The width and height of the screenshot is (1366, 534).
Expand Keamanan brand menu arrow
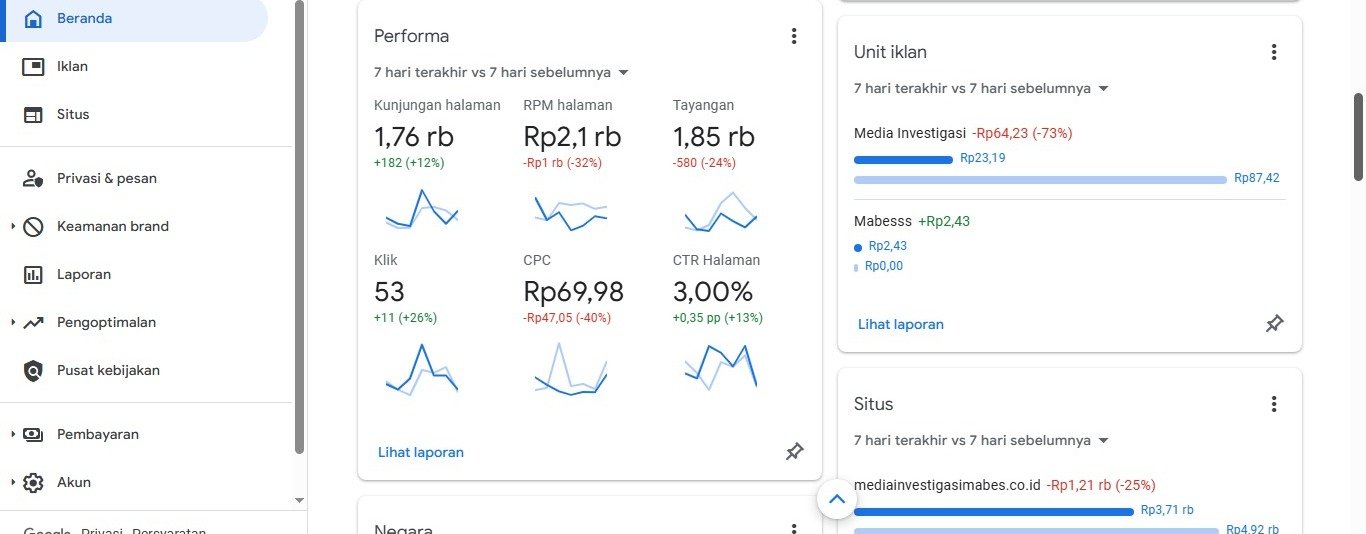[x=13, y=227]
